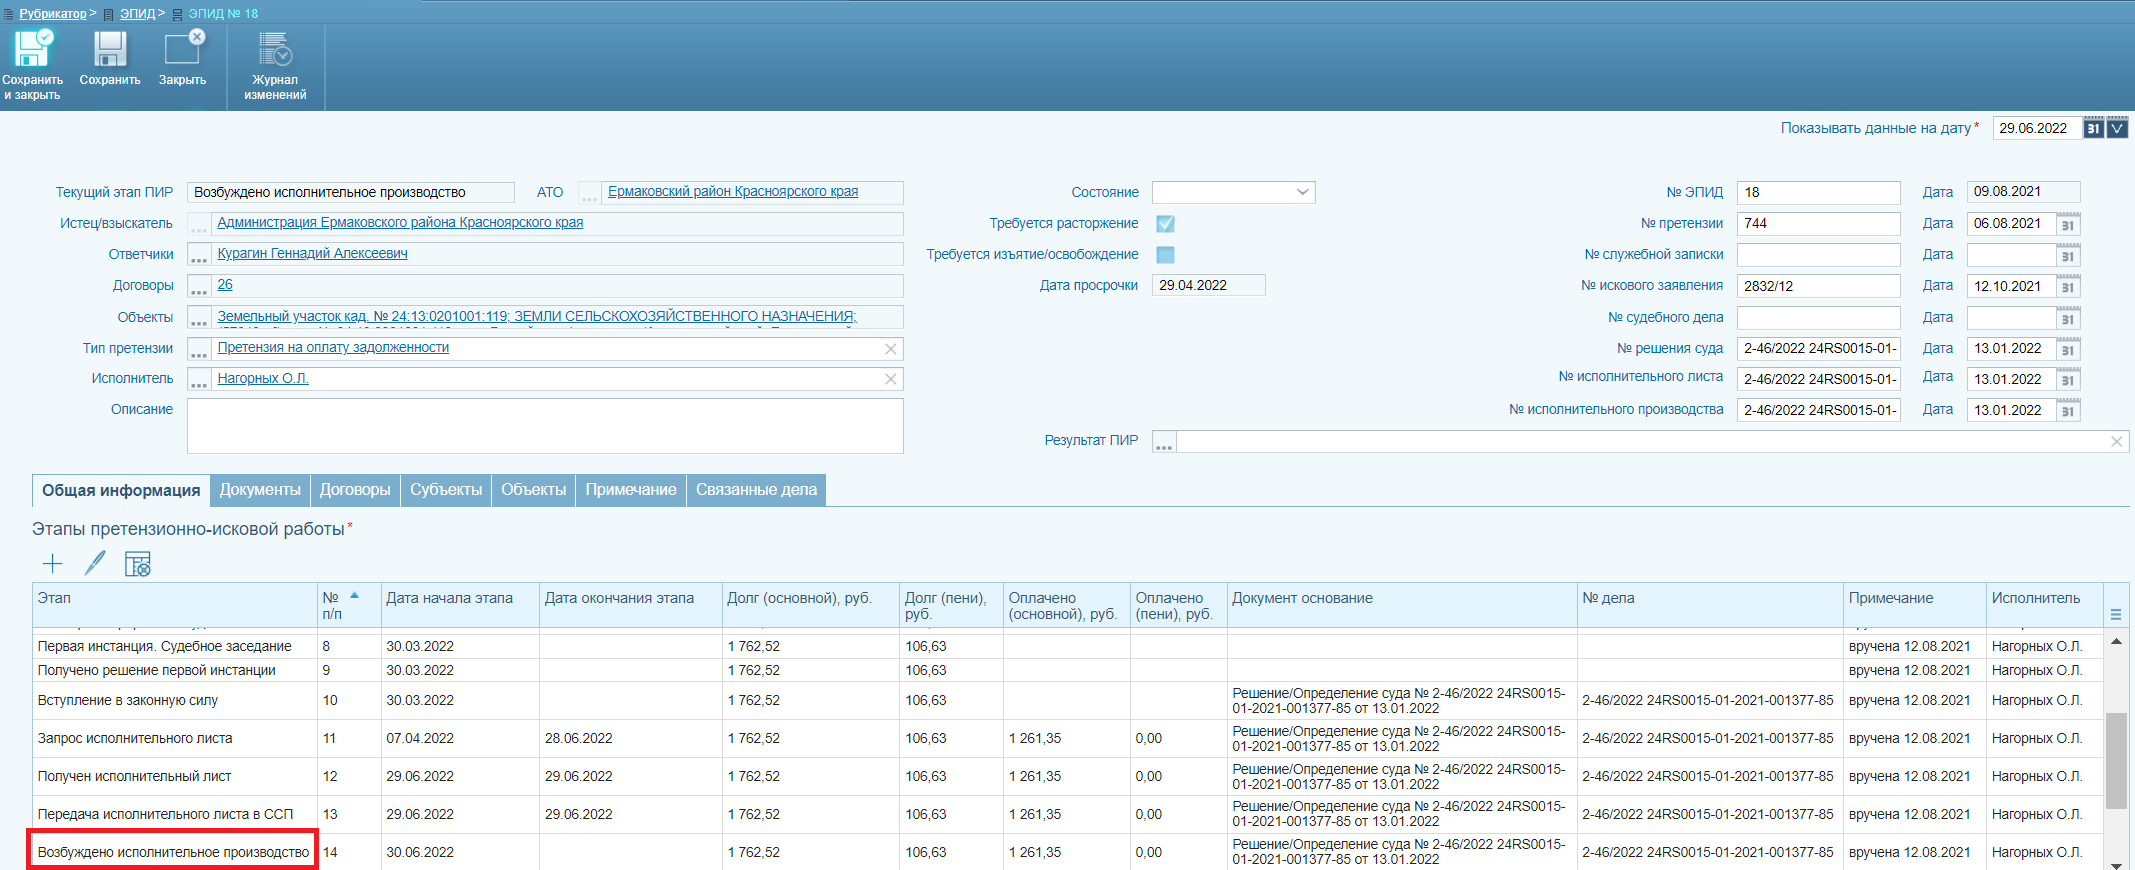Open Нагорных О.Л. executor link
Viewport: 2135px width, 870px height.
(x=263, y=379)
